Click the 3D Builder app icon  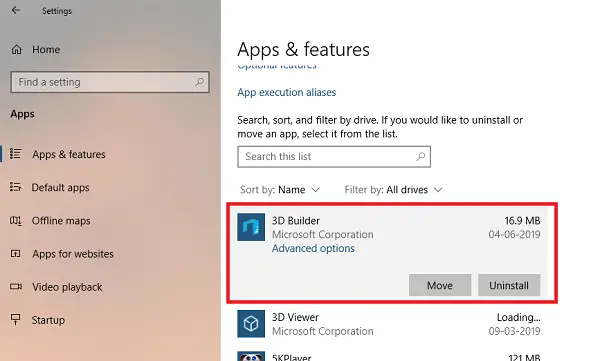[251, 227]
